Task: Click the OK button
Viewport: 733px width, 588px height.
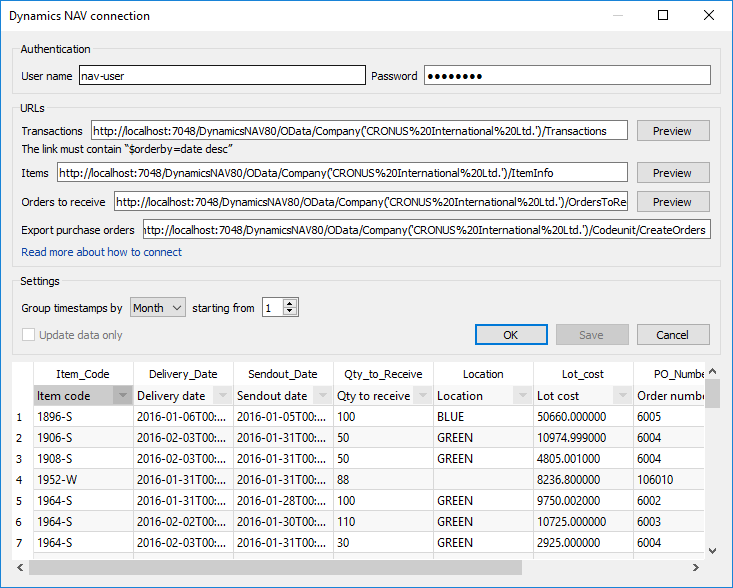Action: tap(511, 335)
